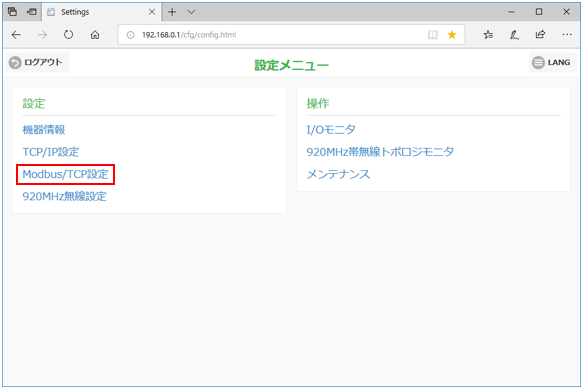Image resolution: width=582 pixels, height=389 pixels.
Task: Open the favorites hub icon
Action: [488, 35]
